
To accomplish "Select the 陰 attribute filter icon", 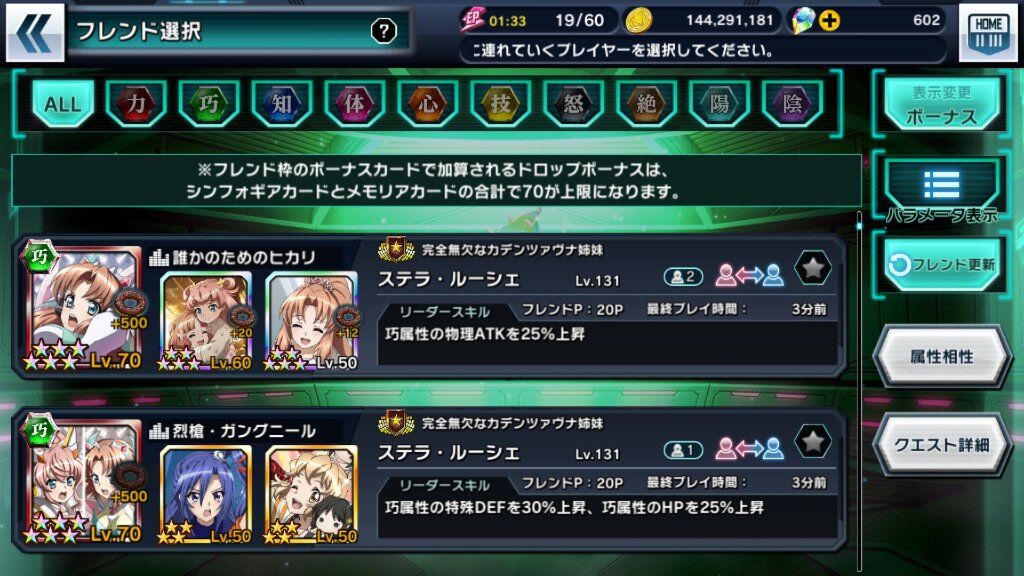I will pyautogui.click(x=792, y=103).
